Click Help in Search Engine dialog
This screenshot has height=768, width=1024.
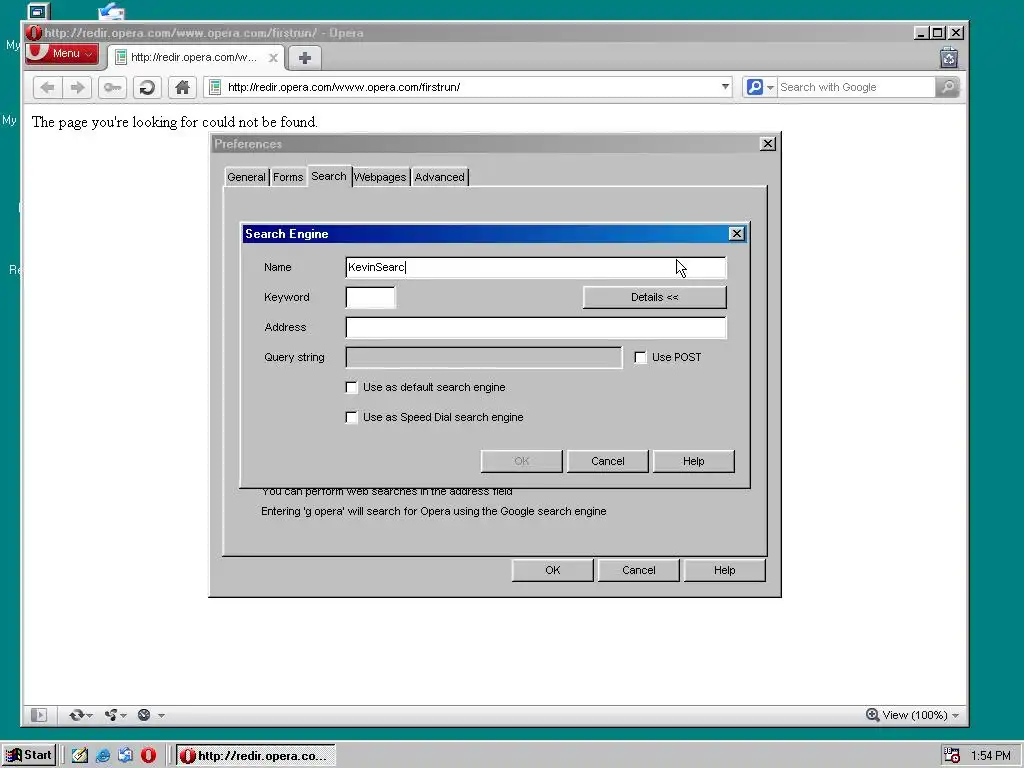[694, 461]
